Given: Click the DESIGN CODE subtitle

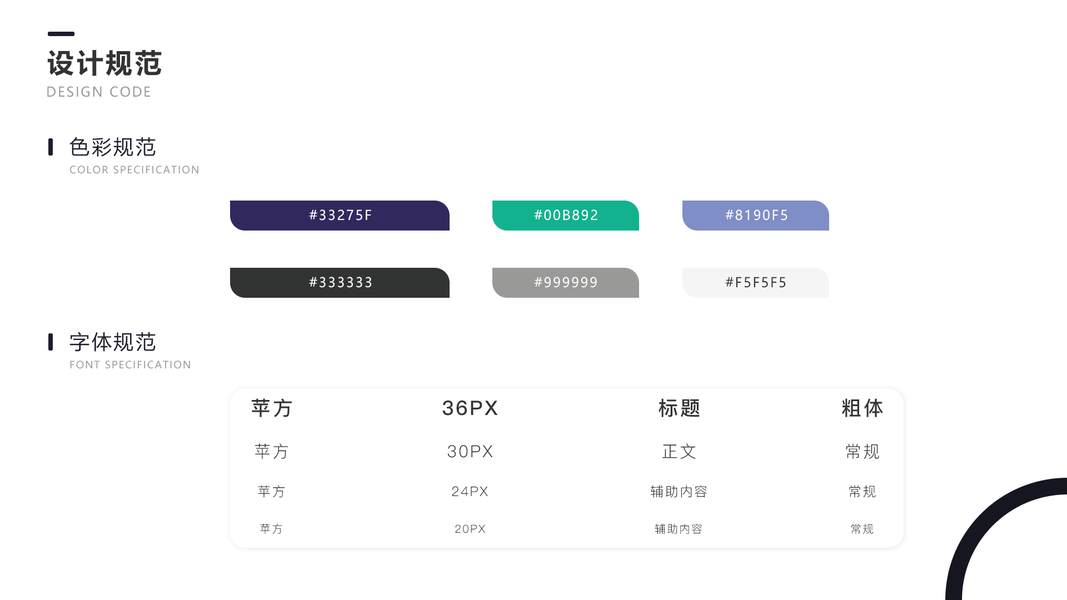Looking at the screenshot, I should point(99,92).
